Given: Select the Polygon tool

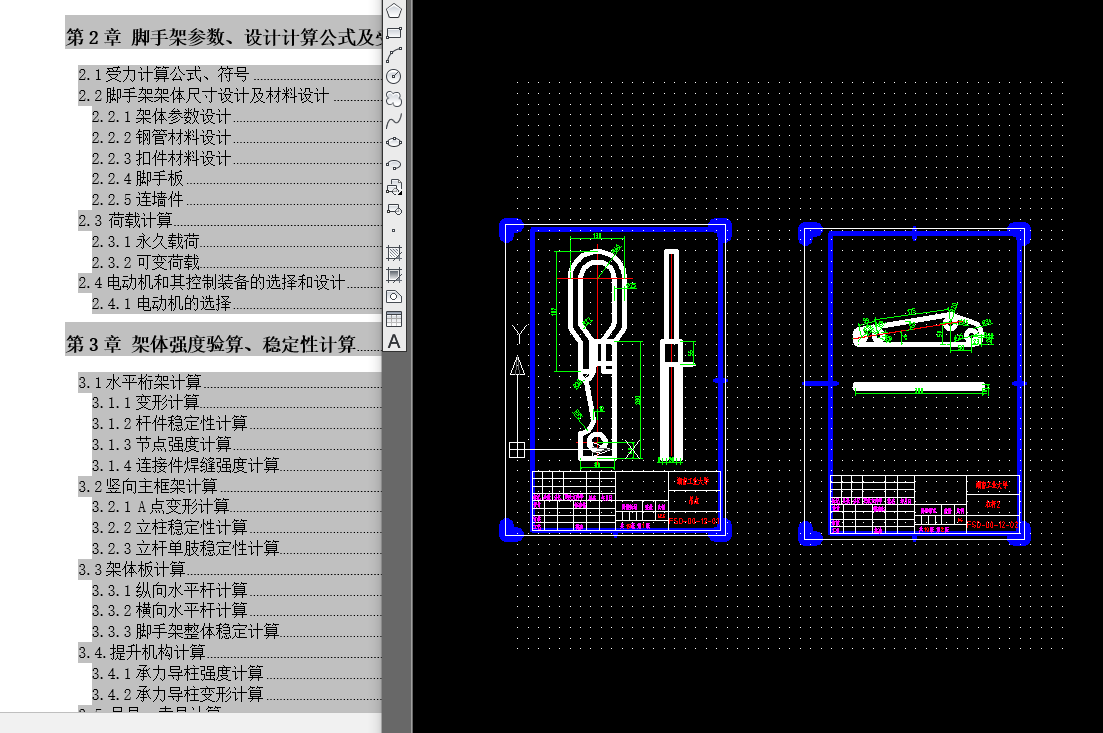Looking at the screenshot, I should click(394, 10).
